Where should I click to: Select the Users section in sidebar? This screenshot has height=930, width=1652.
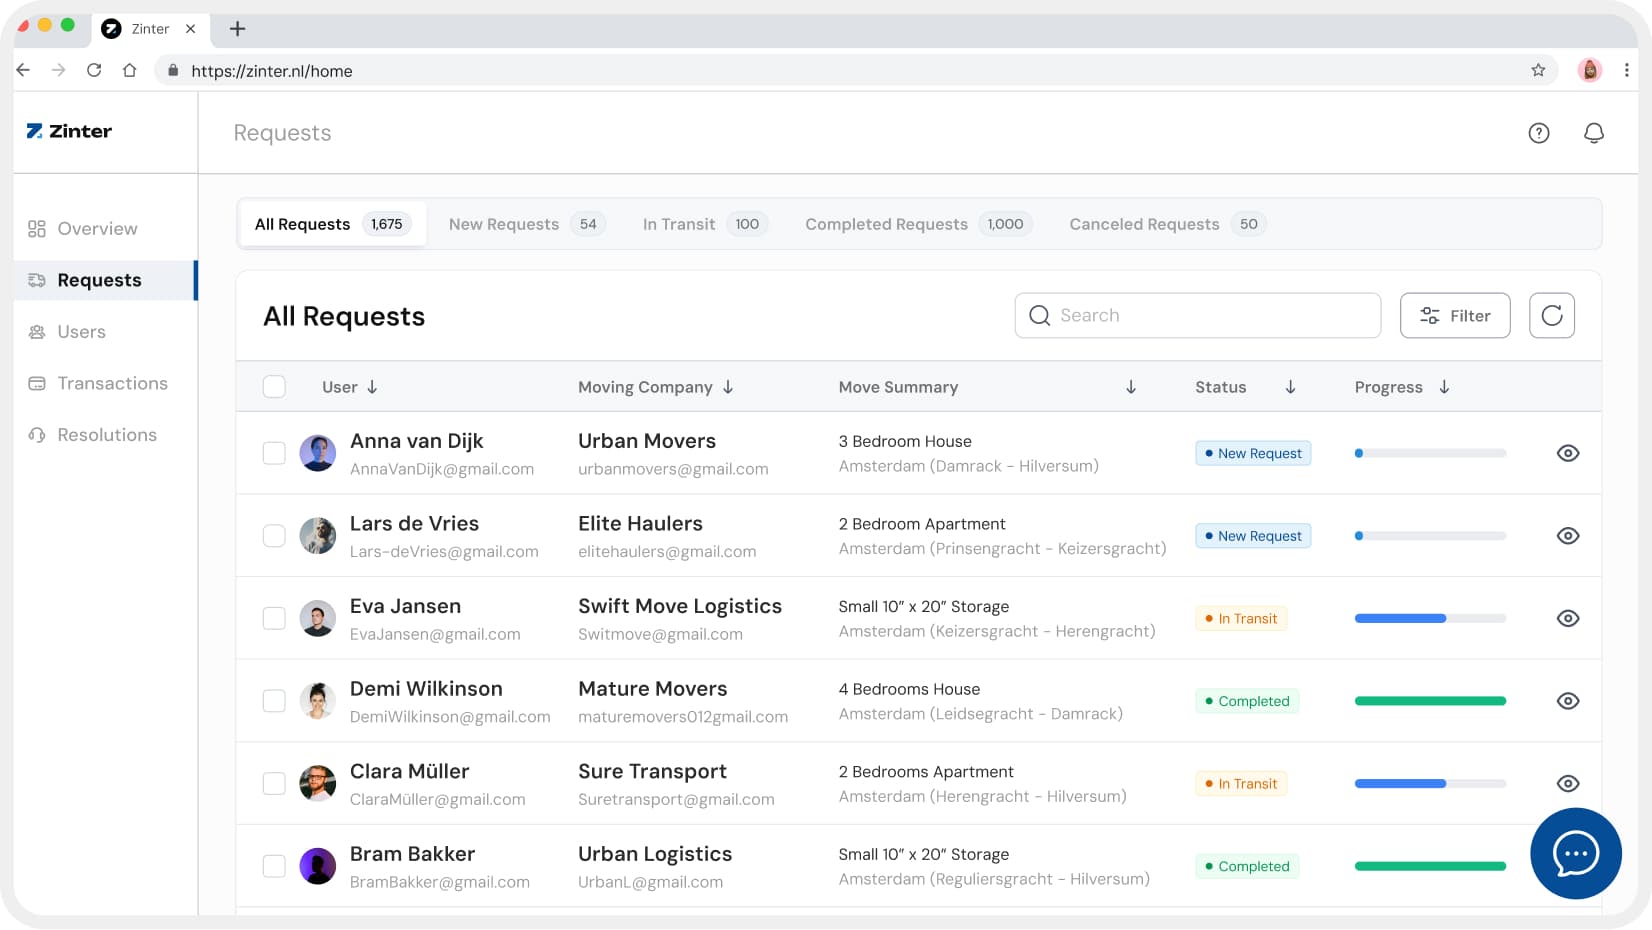tap(81, 331)
